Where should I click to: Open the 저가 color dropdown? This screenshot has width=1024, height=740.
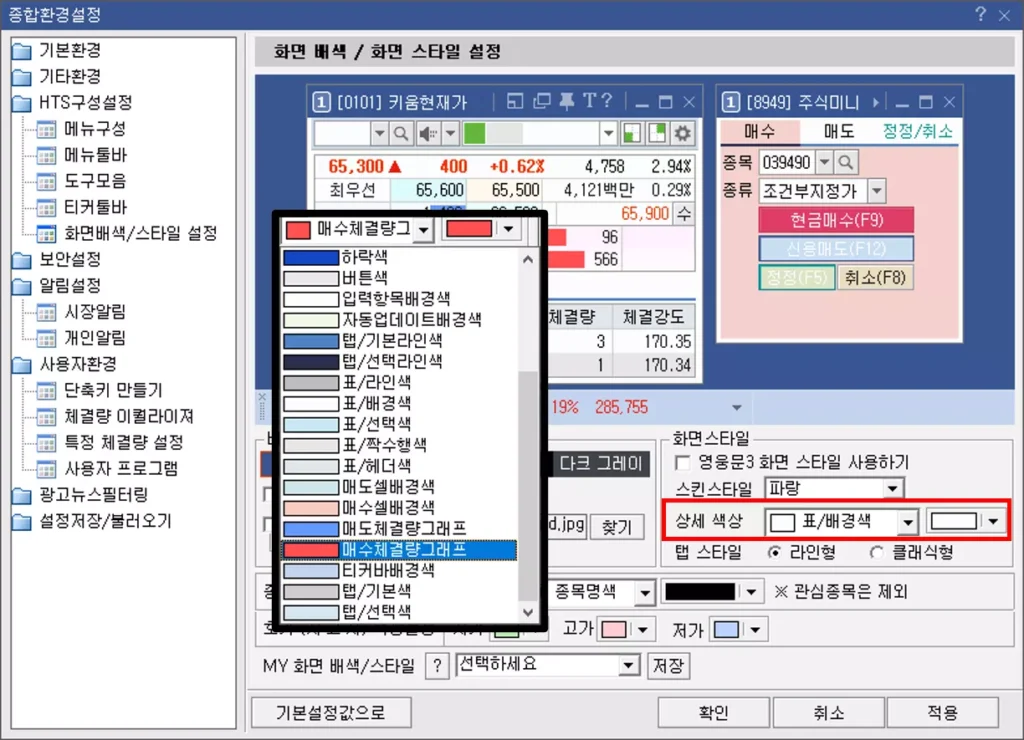[x=755, y=630]
